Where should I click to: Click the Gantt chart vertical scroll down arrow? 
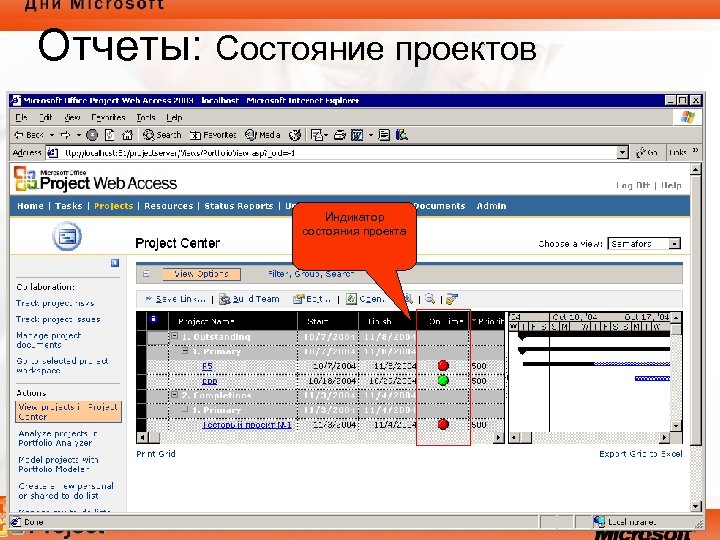[676, 426]
